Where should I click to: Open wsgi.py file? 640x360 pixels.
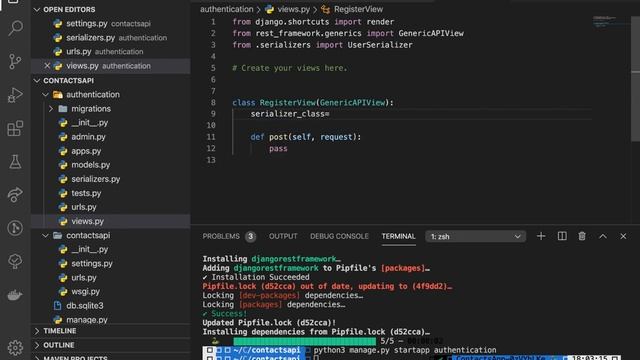point(110,292)
